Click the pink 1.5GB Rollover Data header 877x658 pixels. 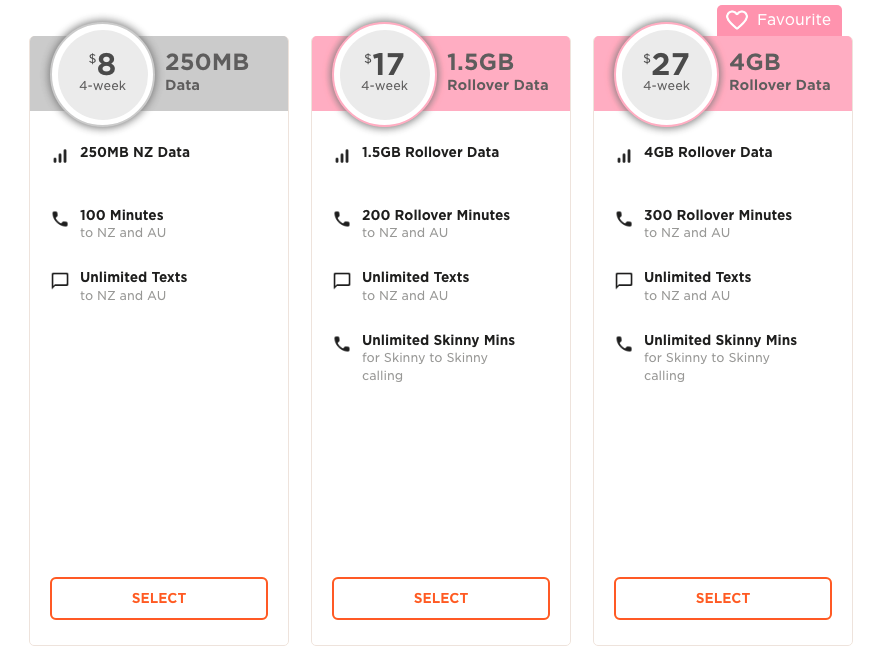pos(500,73)
